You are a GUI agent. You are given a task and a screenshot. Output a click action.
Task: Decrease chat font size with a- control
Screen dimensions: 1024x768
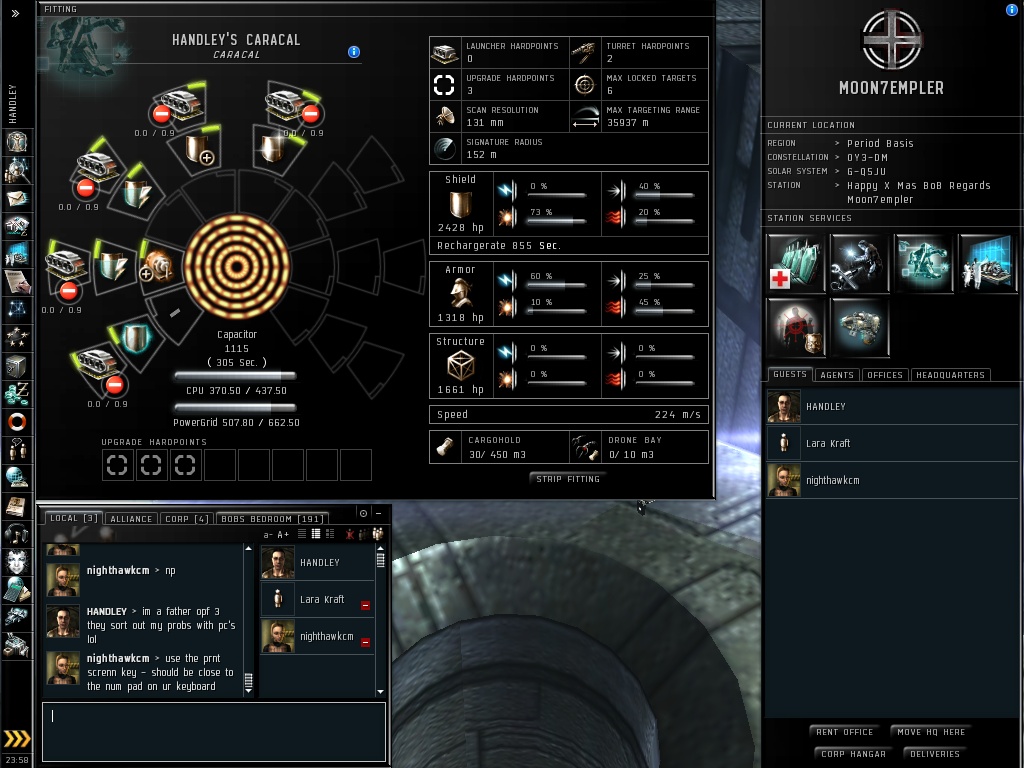point(267,535)
